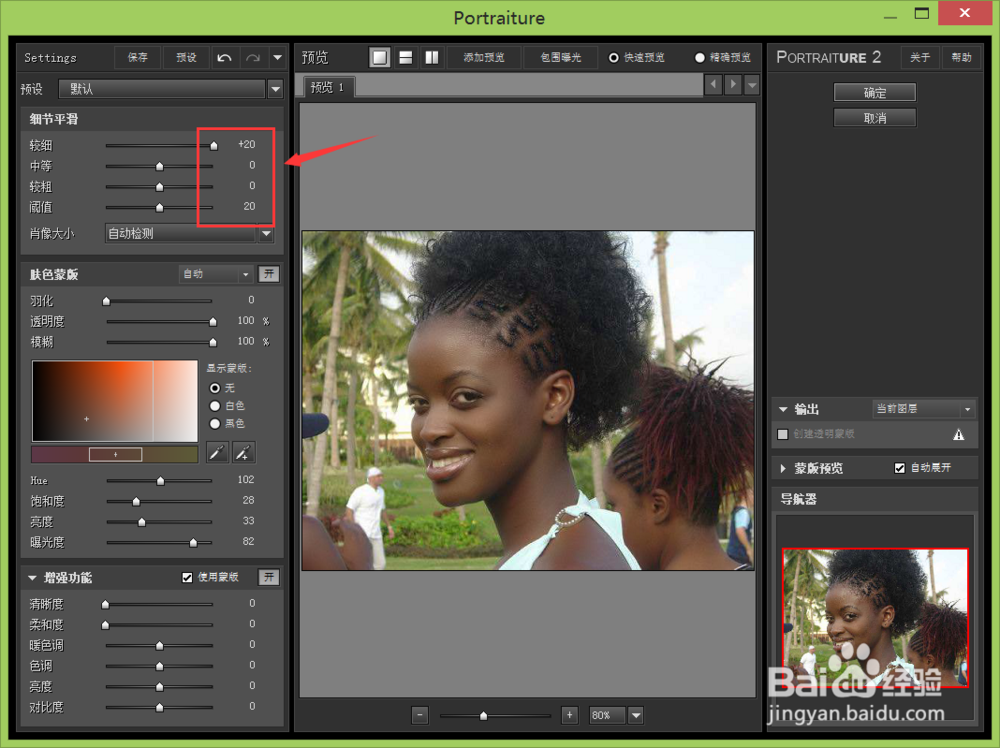Select the eyedropper-plus add color tool
Image resolution: width=1000 pixels, height=748 pixels.
pyautogui.click(x=243, y=453)
